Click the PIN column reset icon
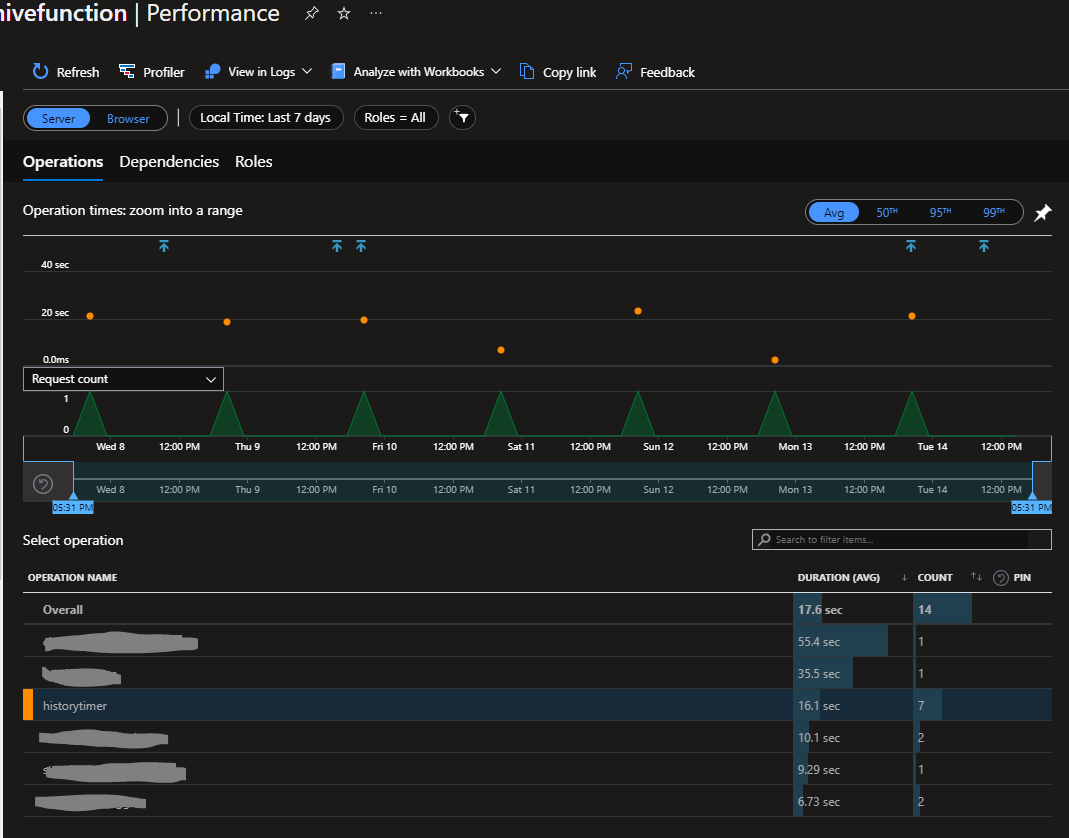 (1000, 578)
